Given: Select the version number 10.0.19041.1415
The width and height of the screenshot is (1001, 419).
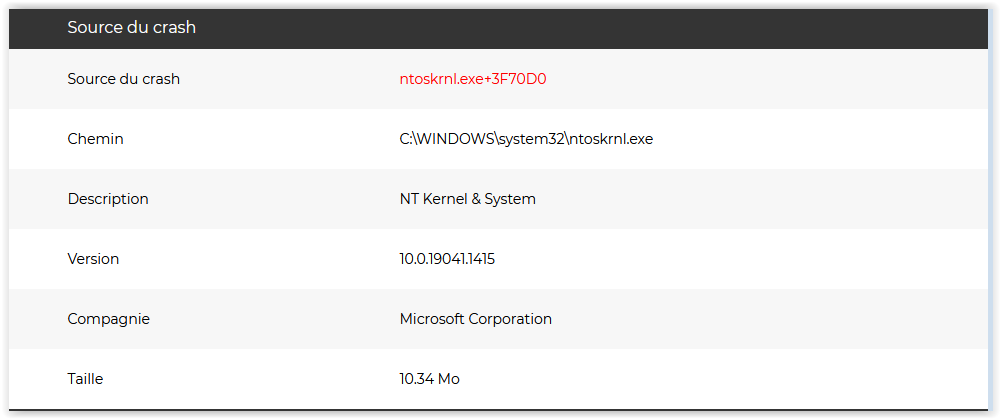Looking at the screenshot, I should coord(447,259).
